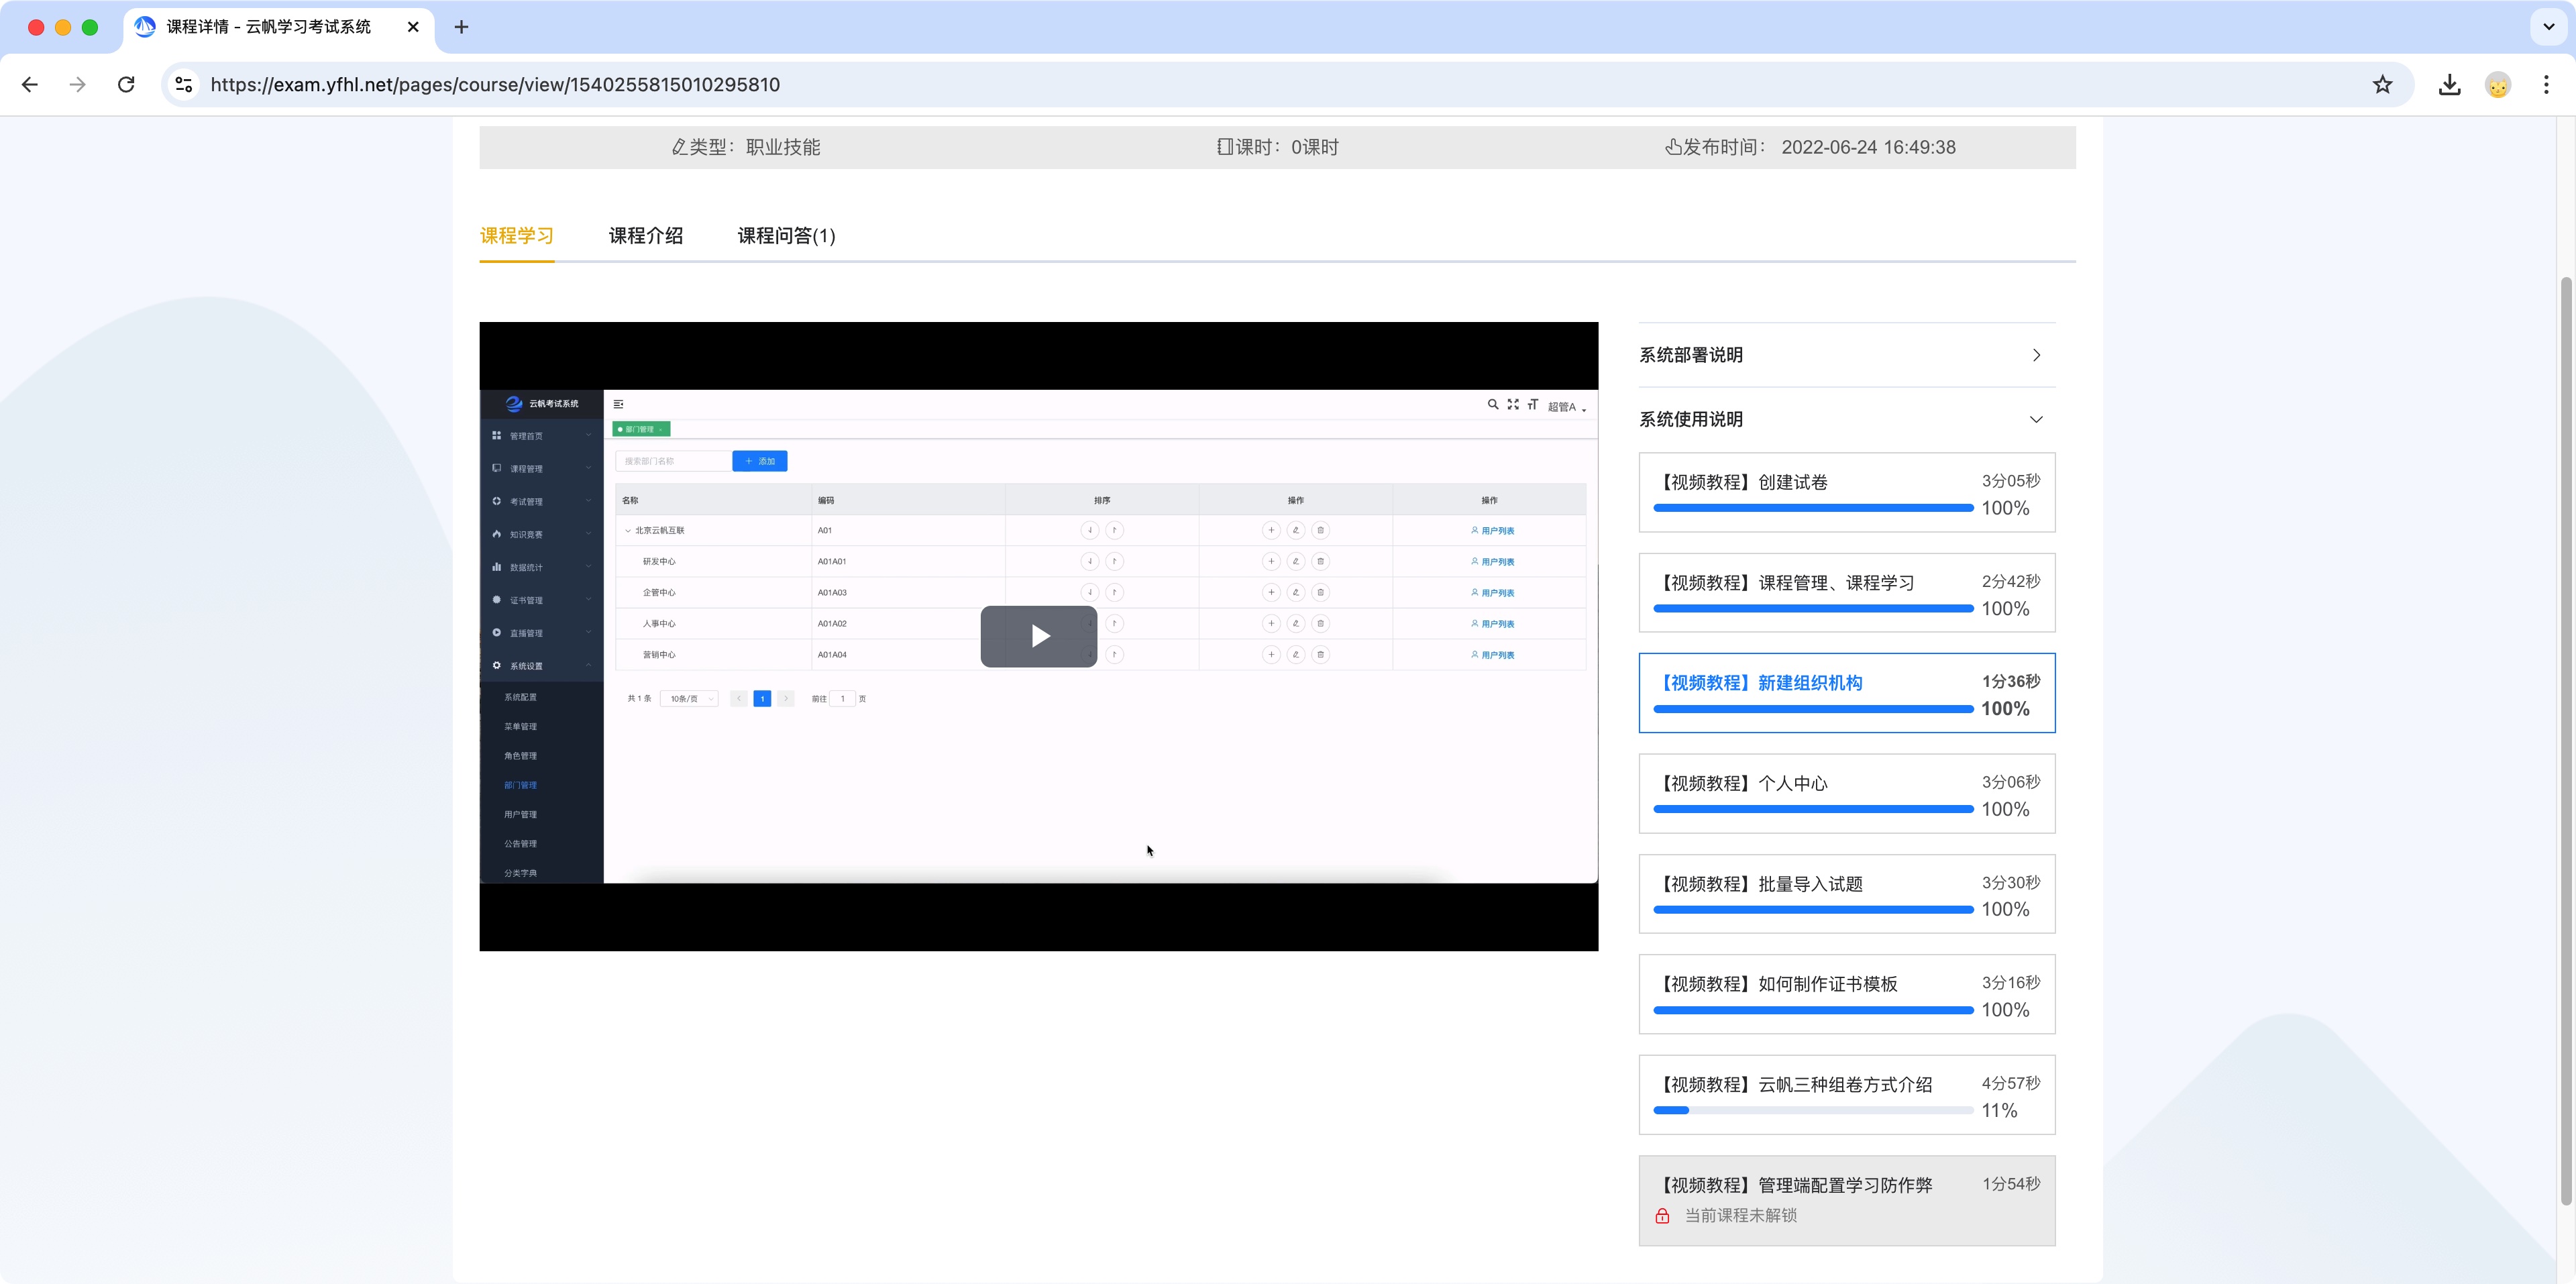The width and height of the screenshot is (2576, 1284).
Task: Reload the current page
Action: tap(126, 85)
